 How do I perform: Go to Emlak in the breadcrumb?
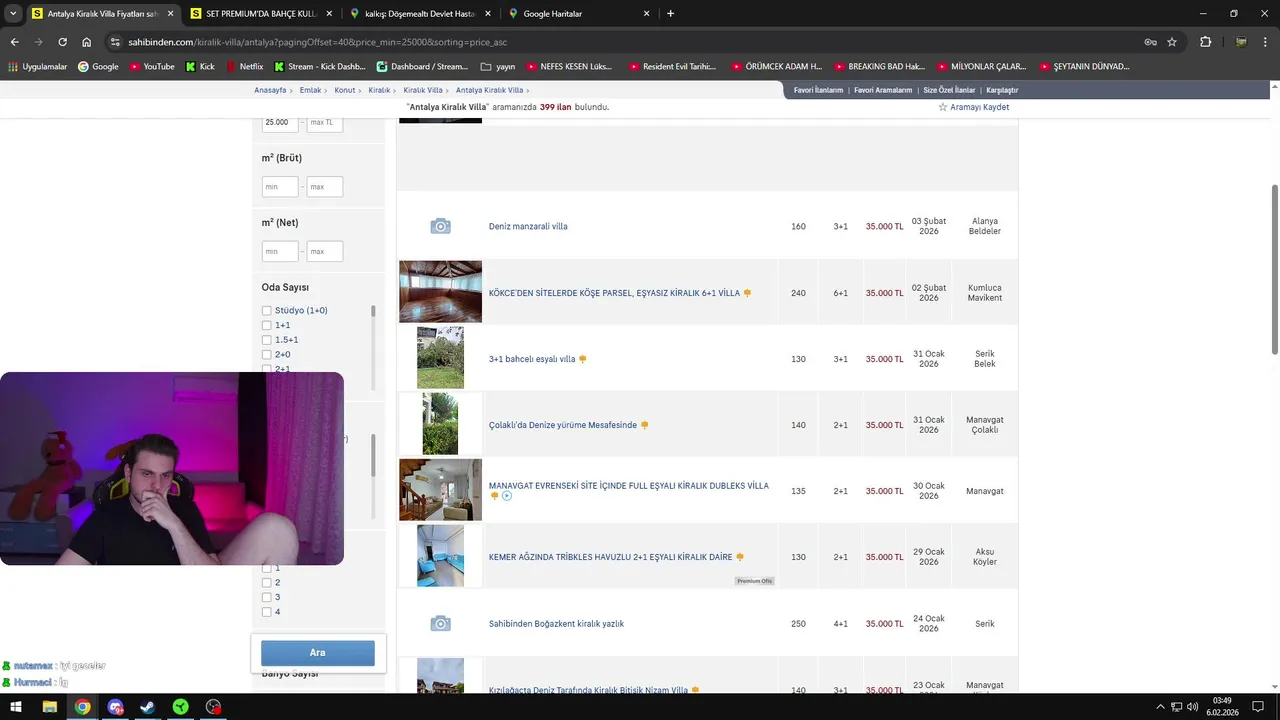pyautogui.click(x=311, y=90)
